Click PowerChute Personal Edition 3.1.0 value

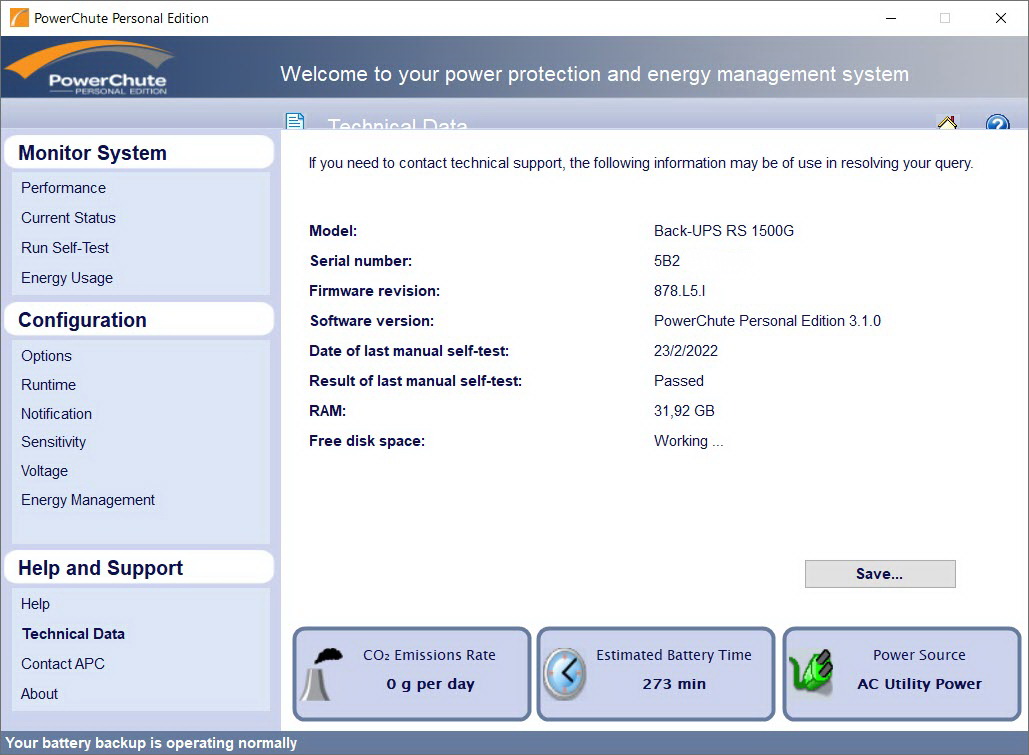pyautogui.click(x=767, y=321)
